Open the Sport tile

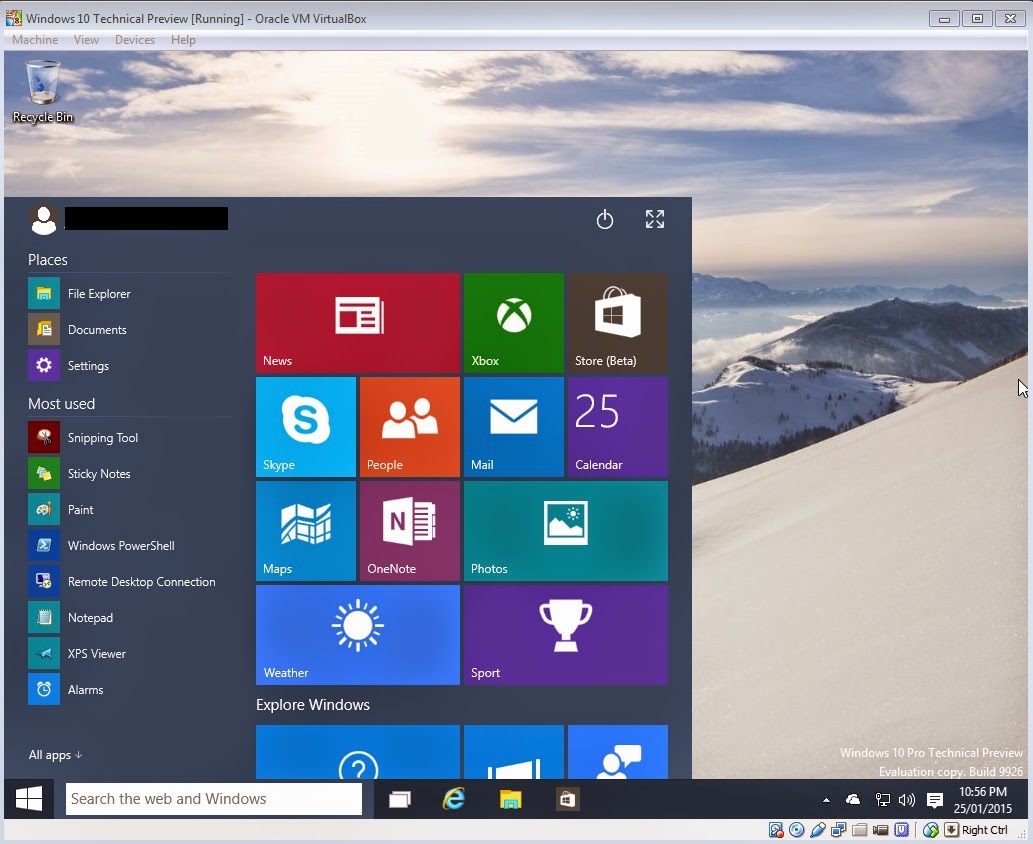(566, 635)
